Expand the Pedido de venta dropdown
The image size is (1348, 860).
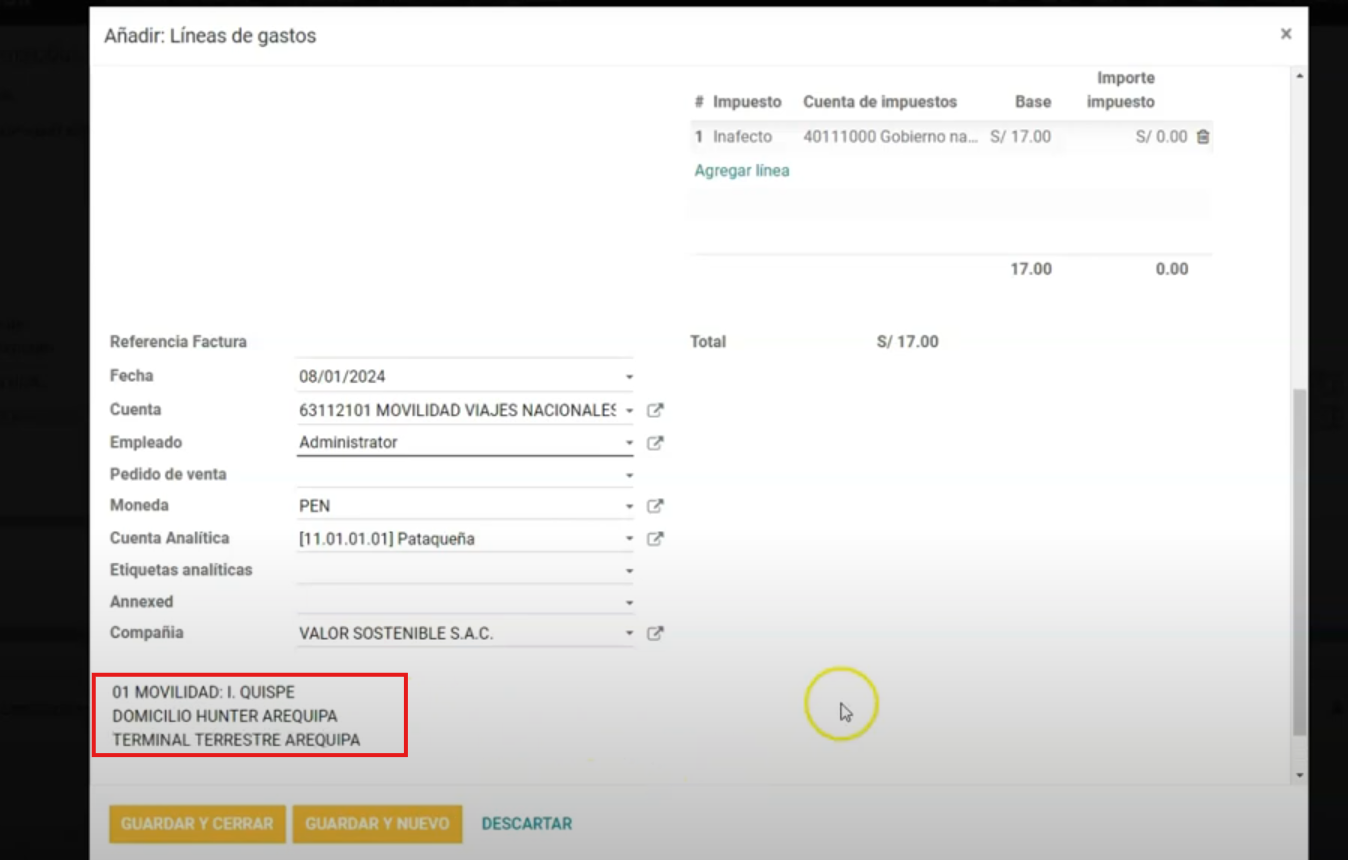click(x=629, y=475)
